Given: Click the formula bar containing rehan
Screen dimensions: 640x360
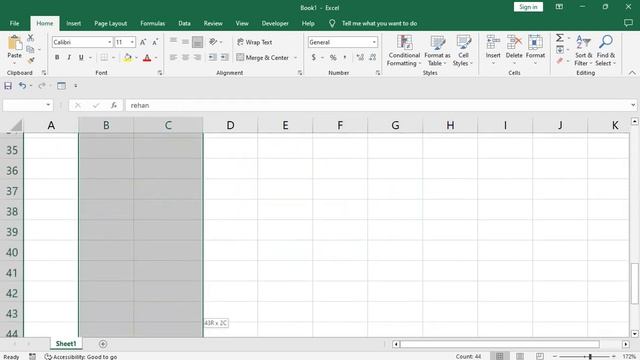Looking at the screenshot, I should pyautogui.click(x=381, y=105).
